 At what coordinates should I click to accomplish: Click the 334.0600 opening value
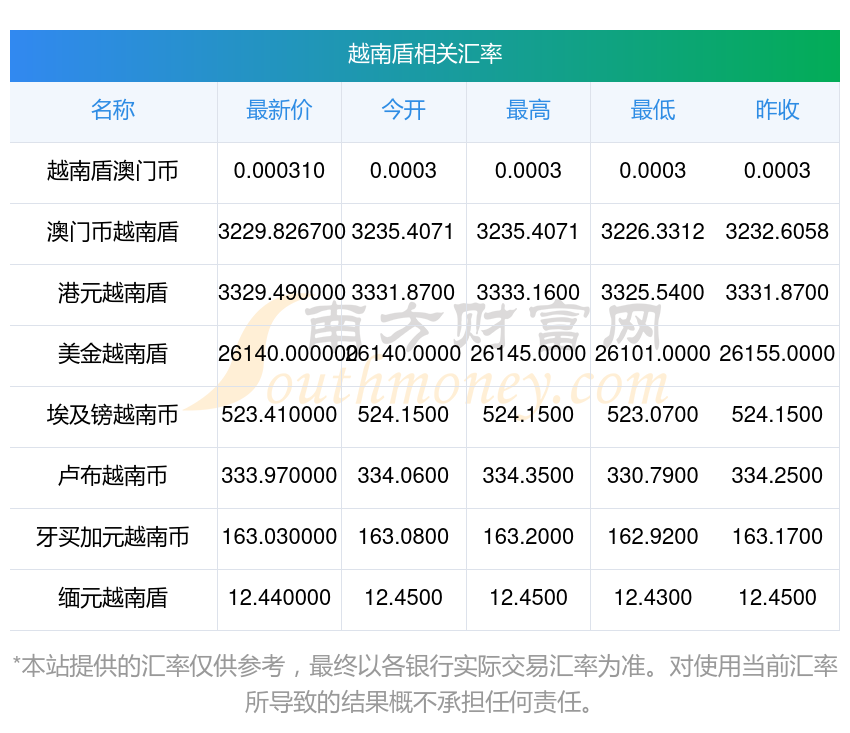pos(403,475)
